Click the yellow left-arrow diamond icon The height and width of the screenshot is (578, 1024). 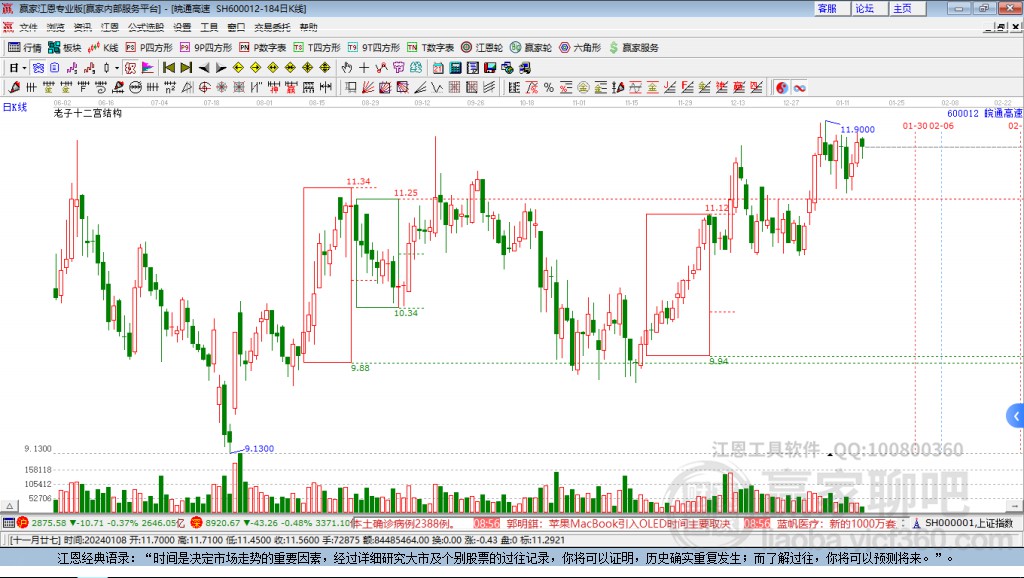[x=238, y=68]
